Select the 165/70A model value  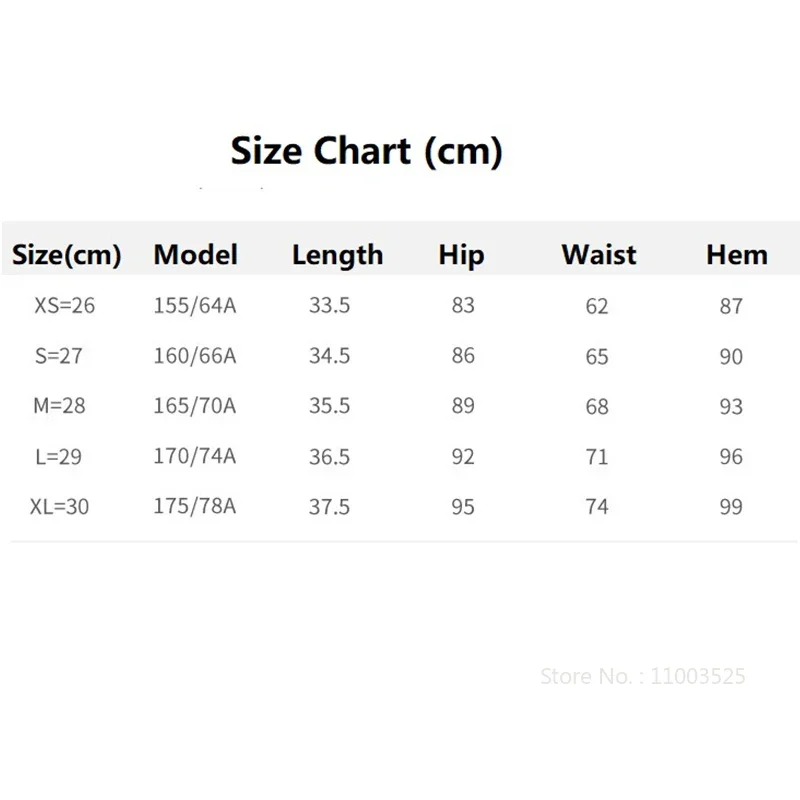[195, 406]
